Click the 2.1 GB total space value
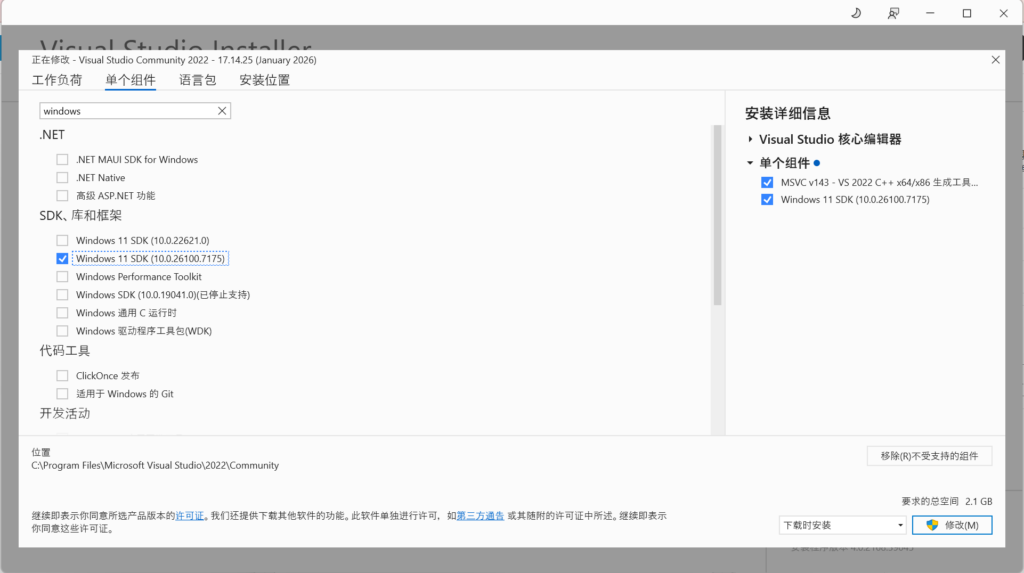This screenshot has width=1024, height=573. 978,501
